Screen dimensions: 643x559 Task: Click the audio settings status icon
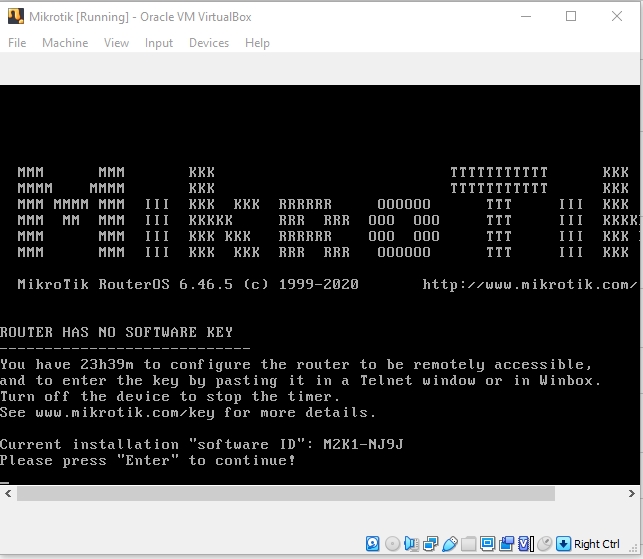click(x=411, y=544)
